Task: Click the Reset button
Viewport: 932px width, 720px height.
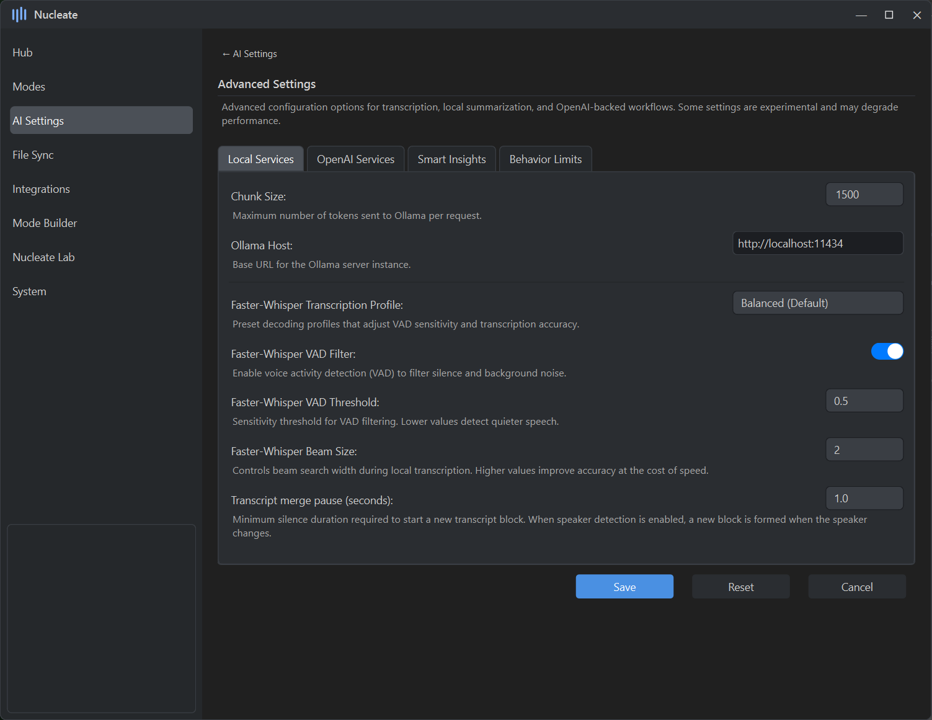Action: tap(740, 587)
